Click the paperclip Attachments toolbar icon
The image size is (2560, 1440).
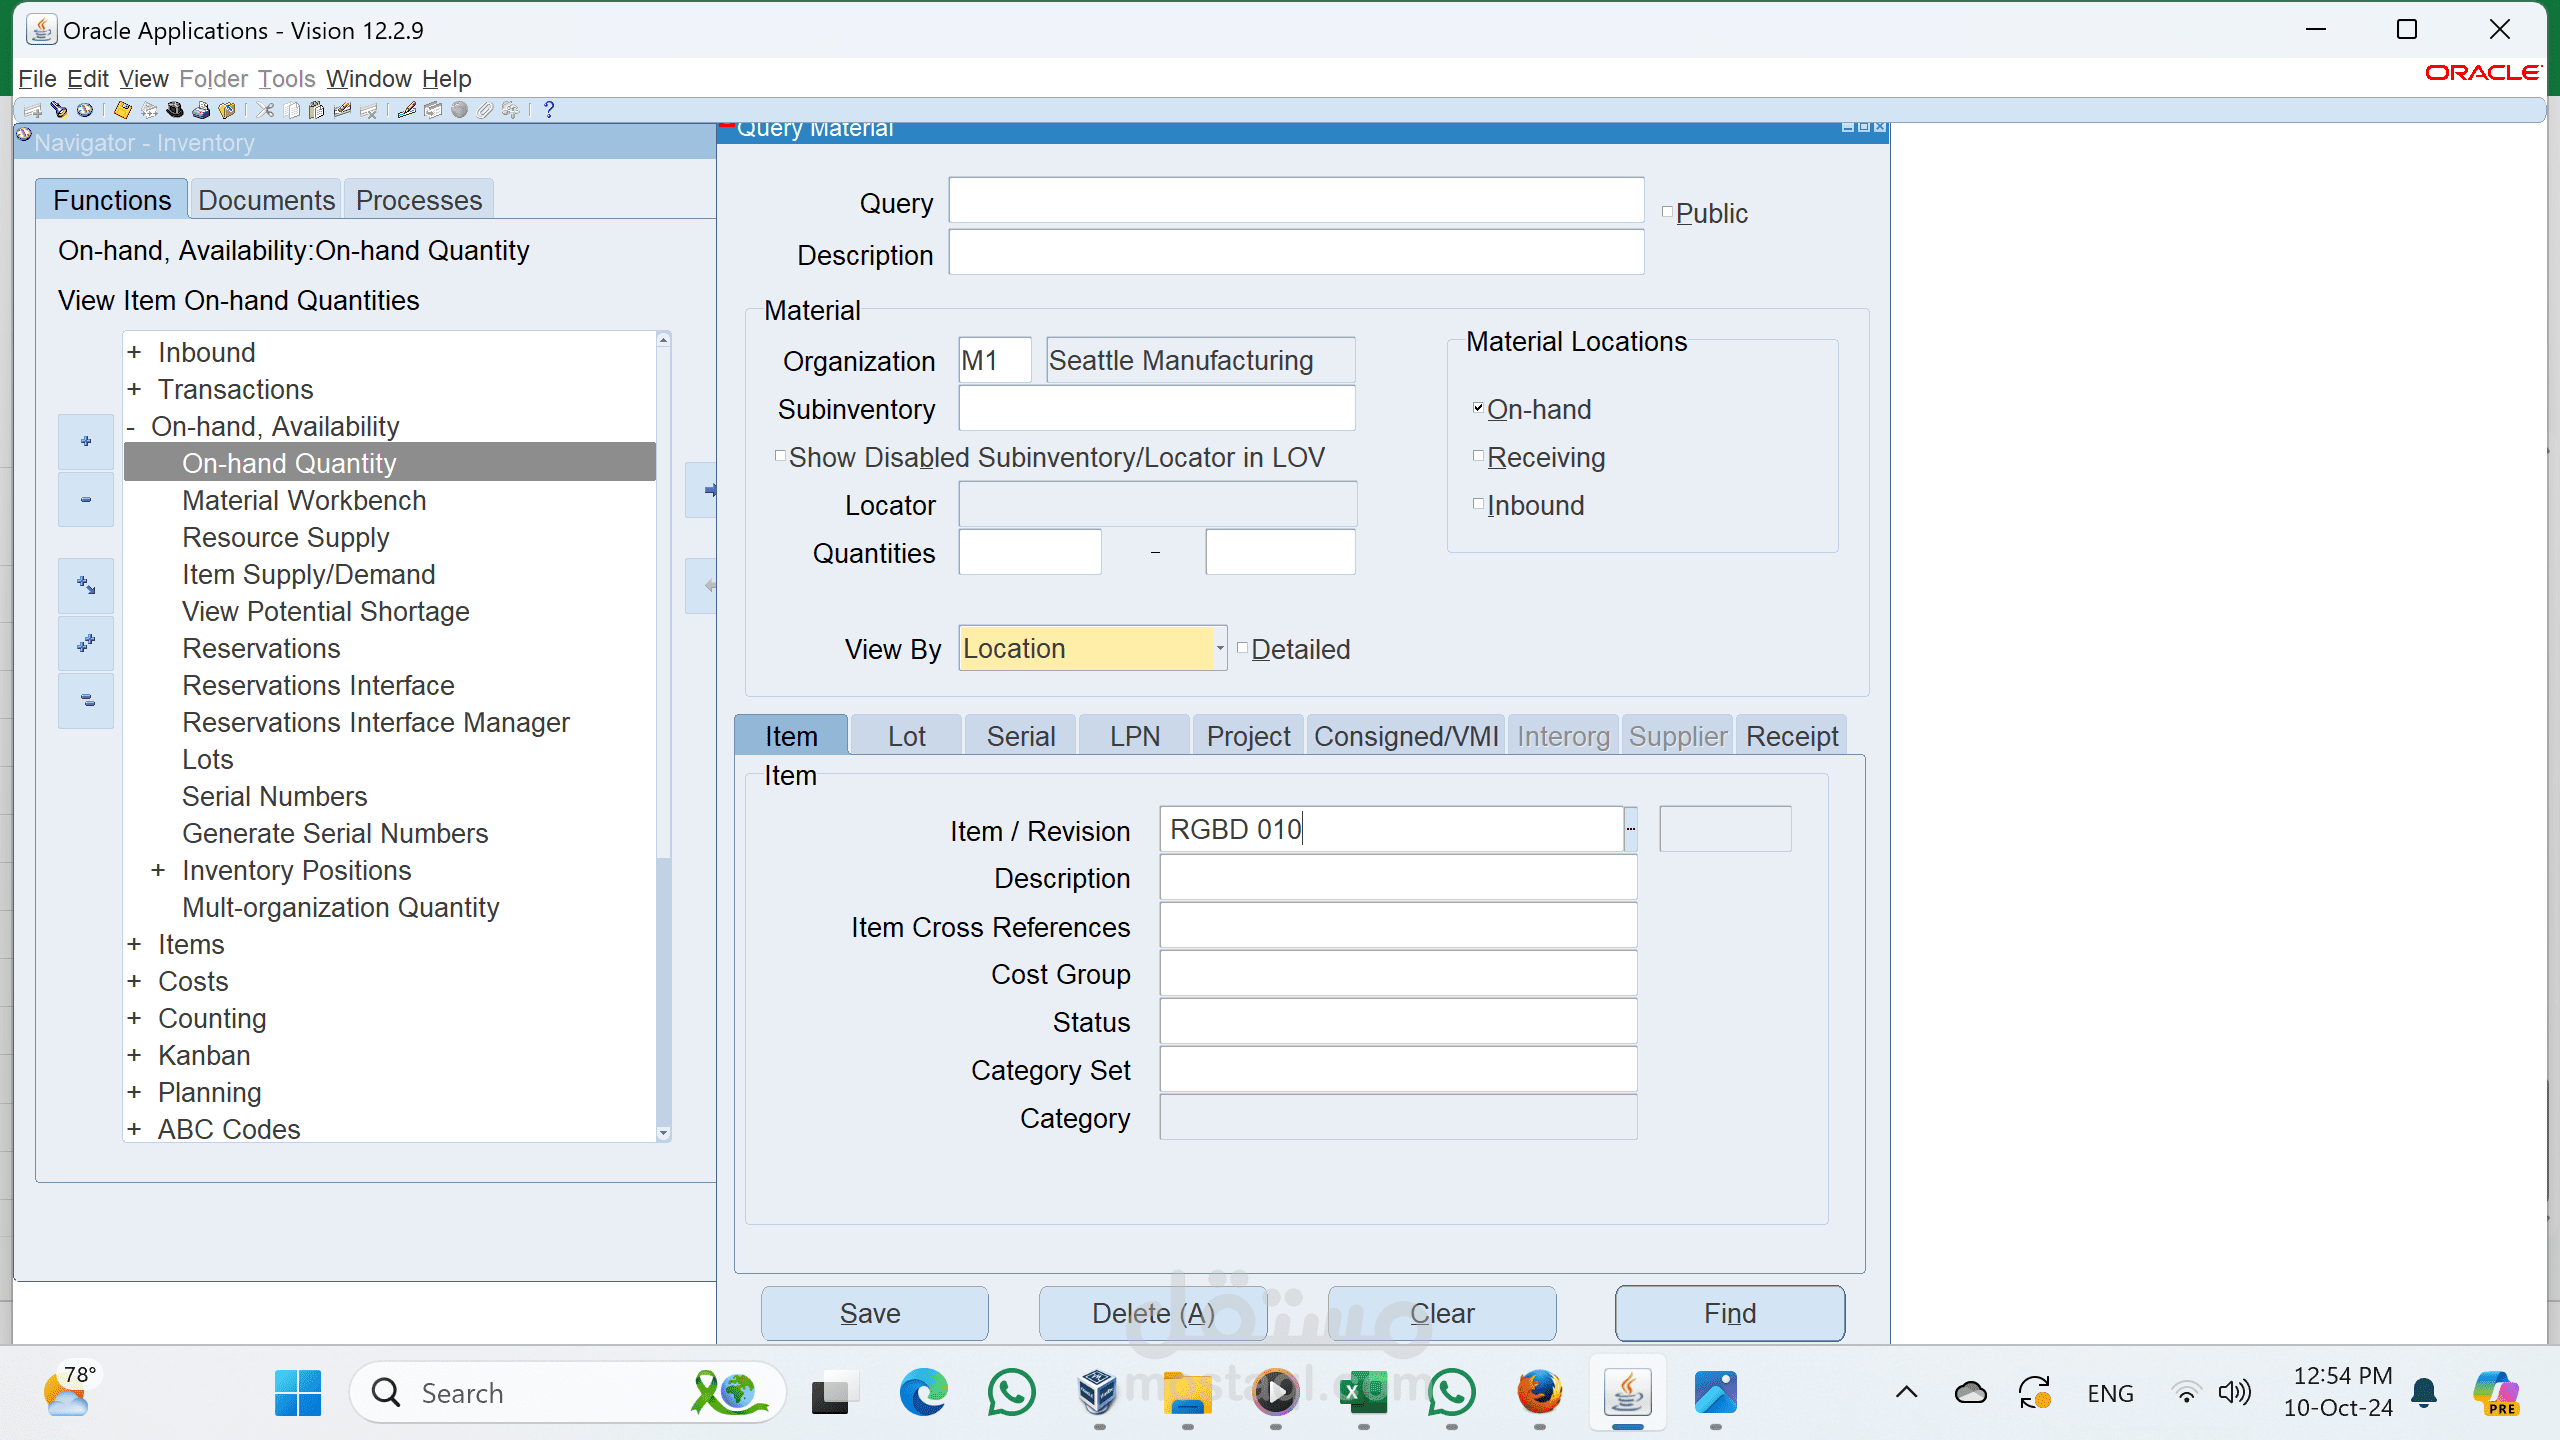click(485, 110)
